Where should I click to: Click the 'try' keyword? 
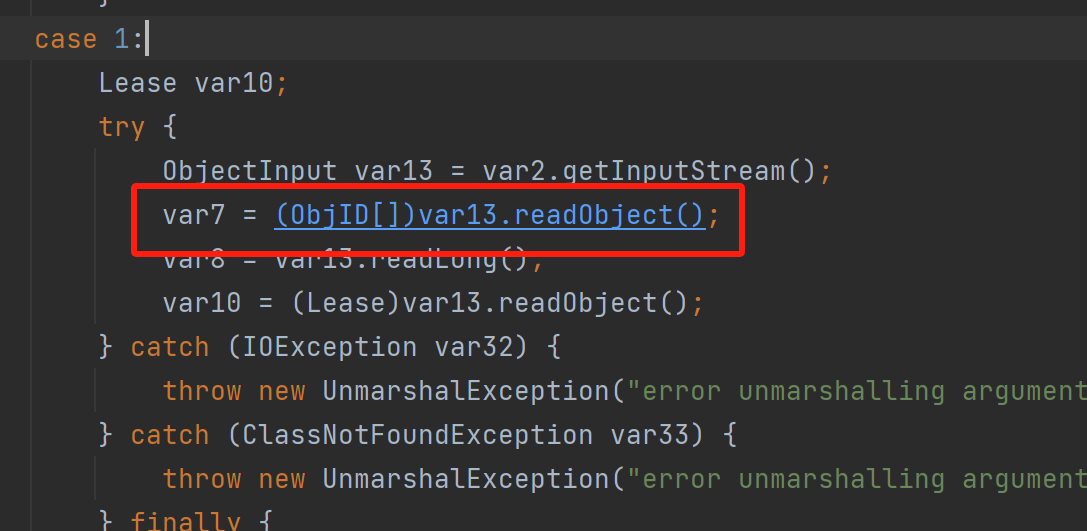tap(122, 127)
